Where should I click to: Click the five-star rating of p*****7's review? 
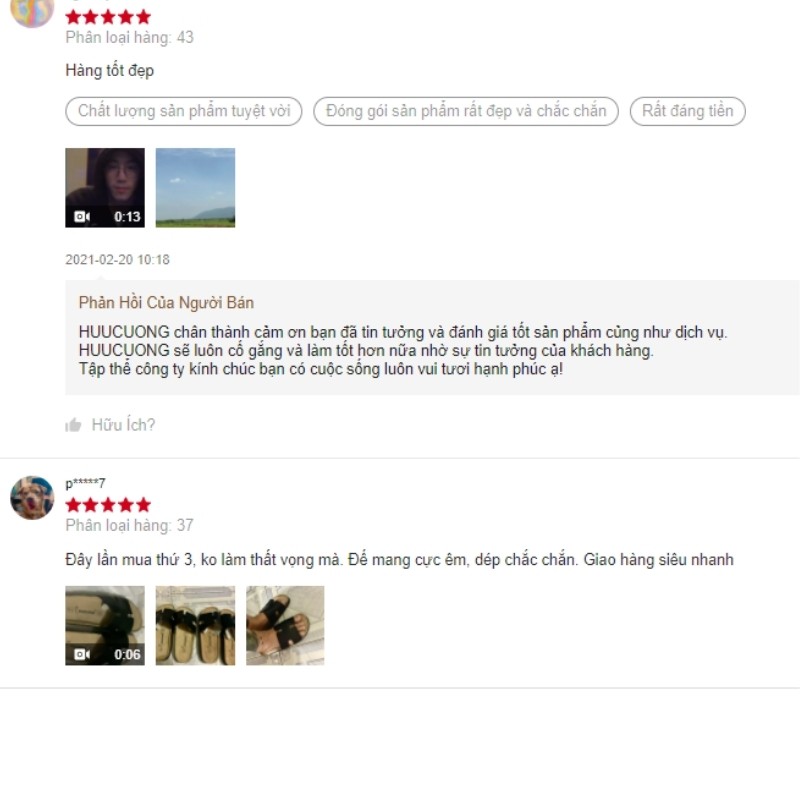click(x=108, y=505)
